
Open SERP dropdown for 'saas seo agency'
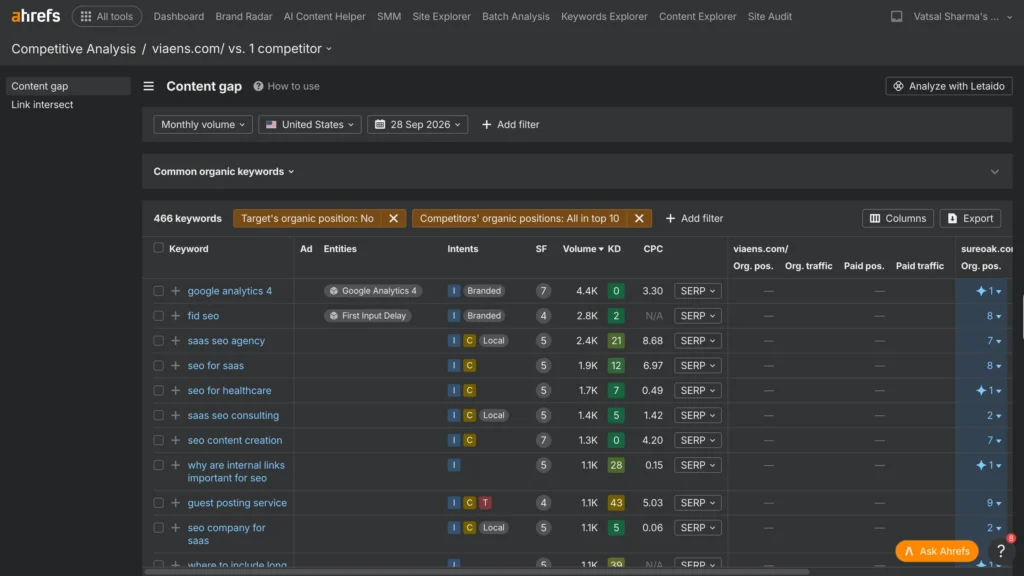click(697, 340)
